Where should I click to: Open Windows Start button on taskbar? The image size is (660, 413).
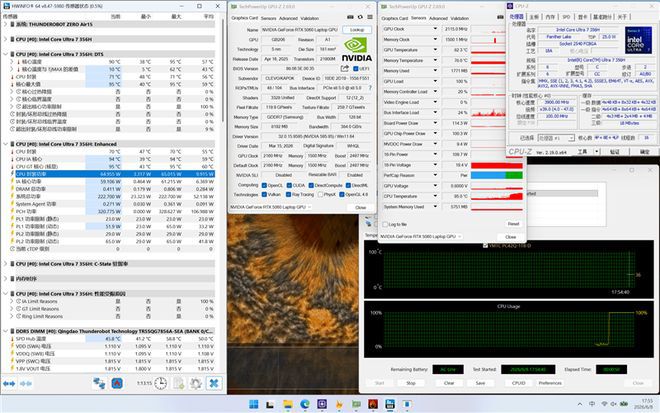click(254, 404)
